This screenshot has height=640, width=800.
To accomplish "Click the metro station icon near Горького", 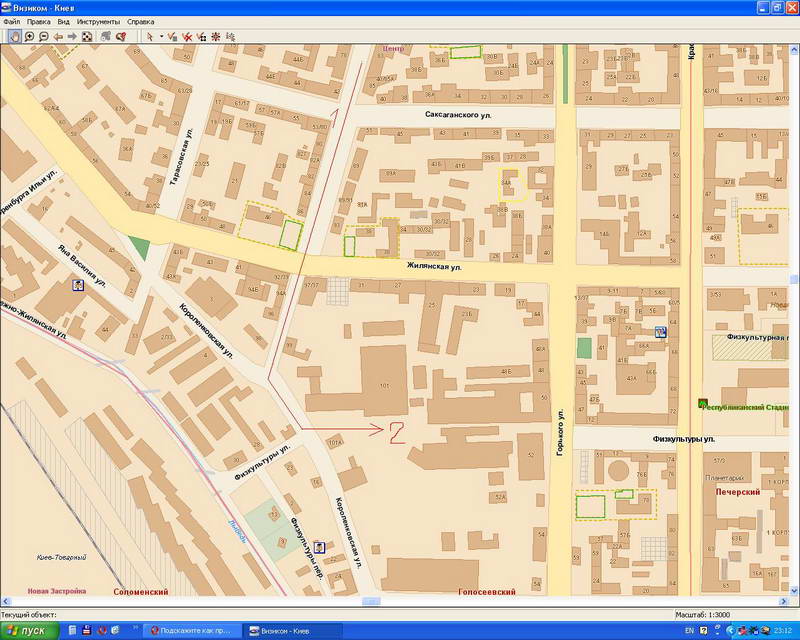I will click(660, 331).
